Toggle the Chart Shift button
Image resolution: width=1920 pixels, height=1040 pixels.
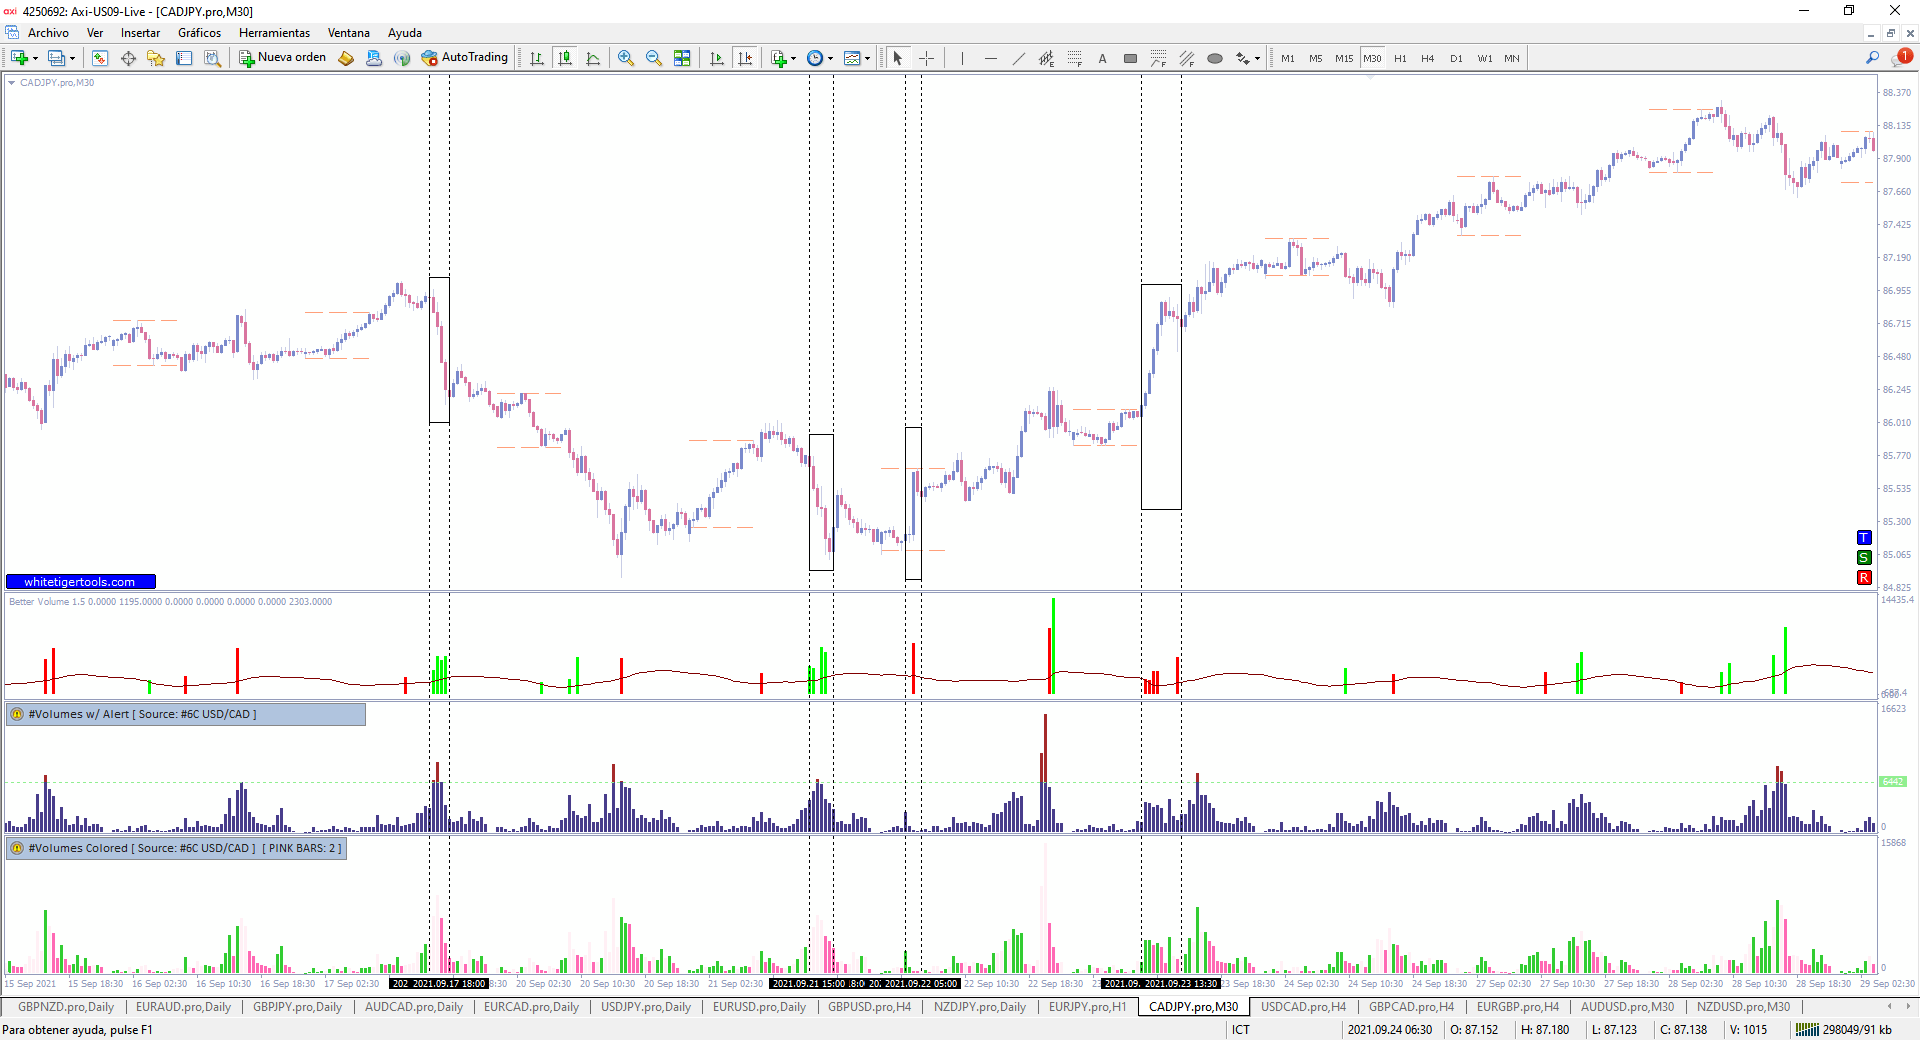point(745,58)
